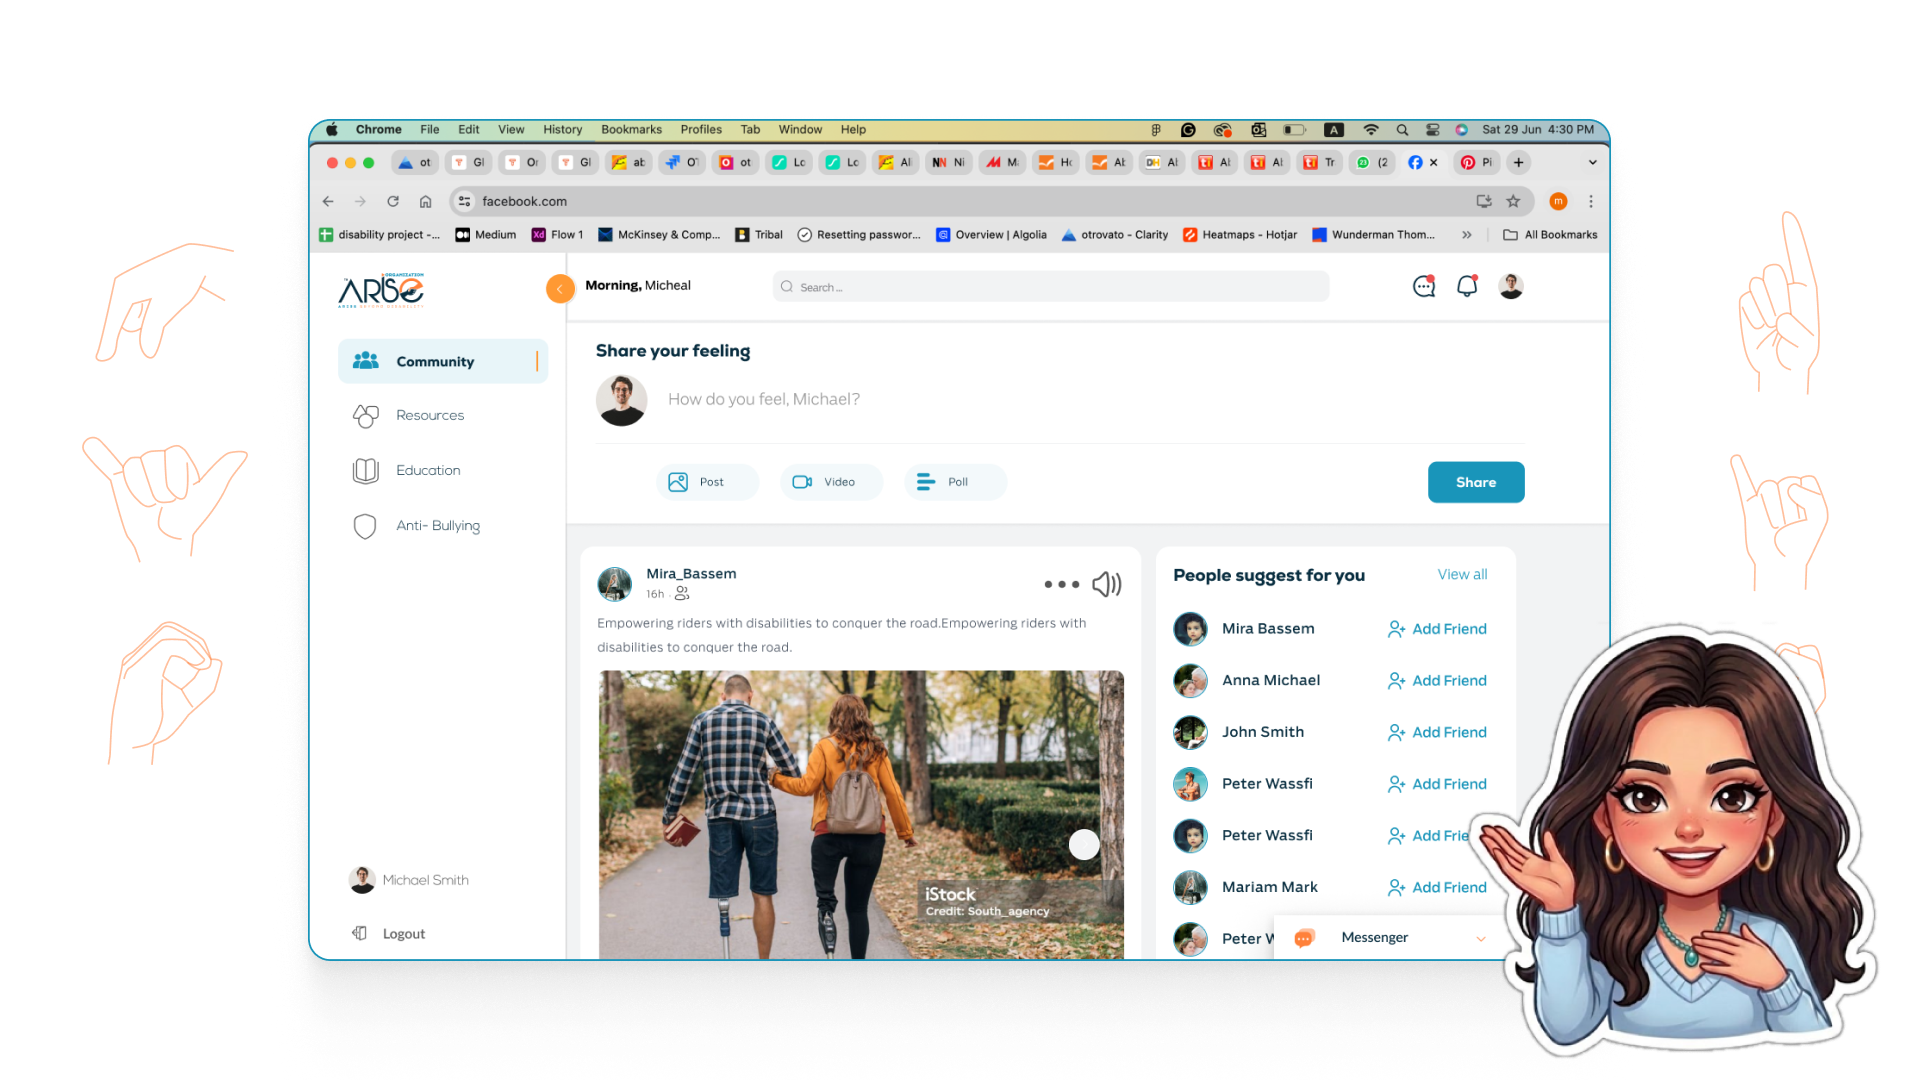1920x1080 pixels.
Task: Open the Community section
Action: [x=443, y=361]
